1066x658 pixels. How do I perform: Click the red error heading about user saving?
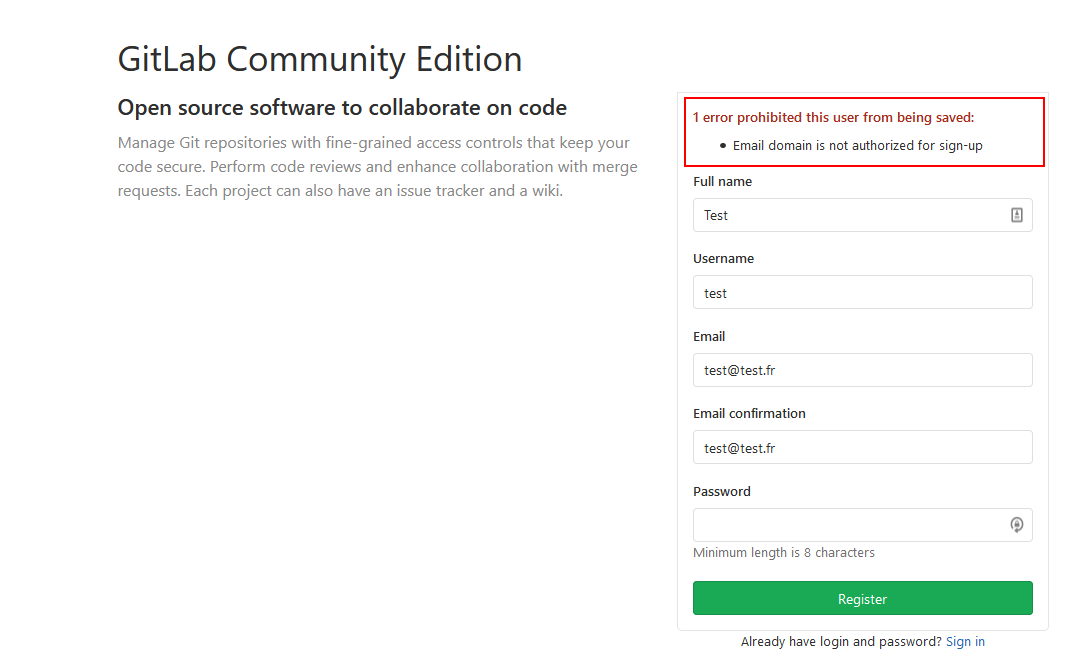(x=833, y=118)
